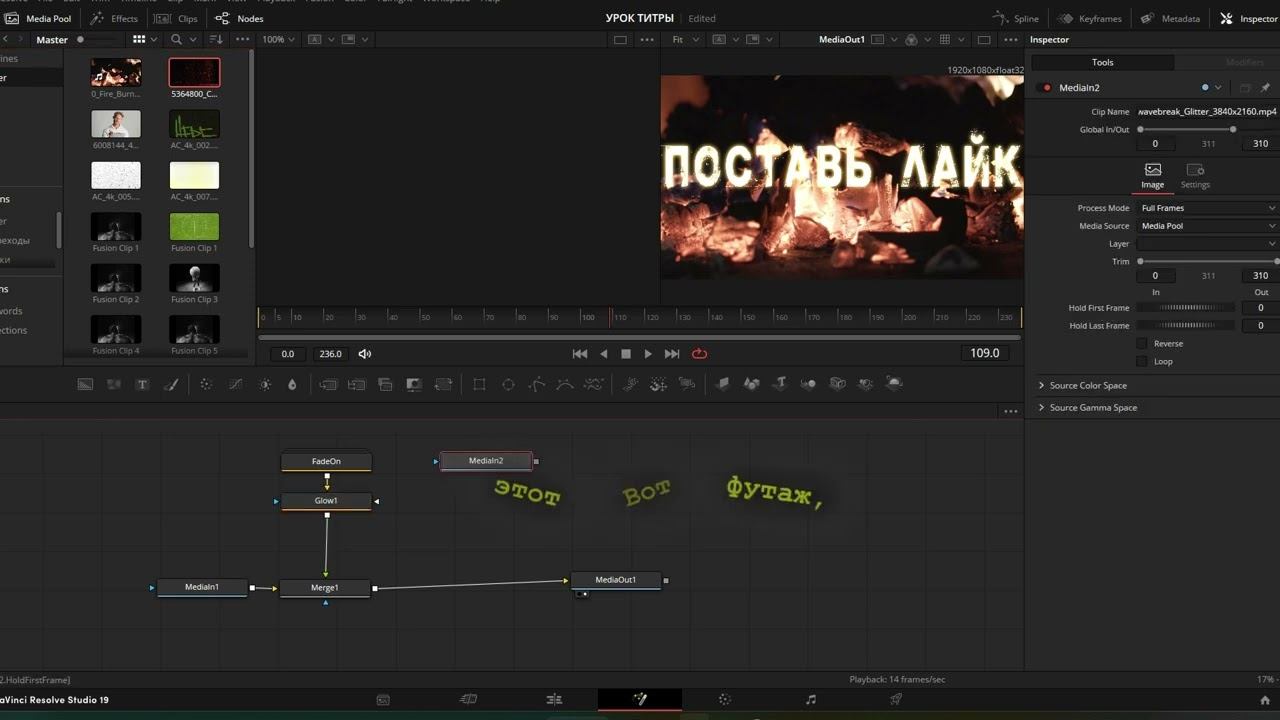Screen dimensions: 1280x720
Task: Enable the Reverse checkbox
Action: (x=1142, y=344)
